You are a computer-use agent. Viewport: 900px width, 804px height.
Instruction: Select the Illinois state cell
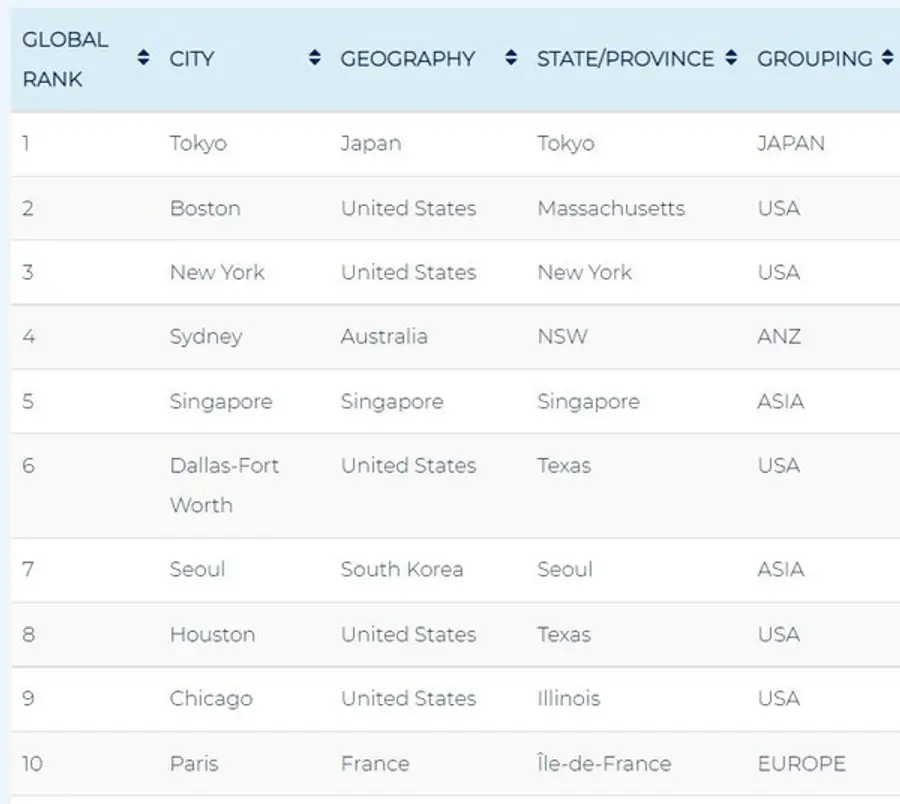(x=568, y=698)
